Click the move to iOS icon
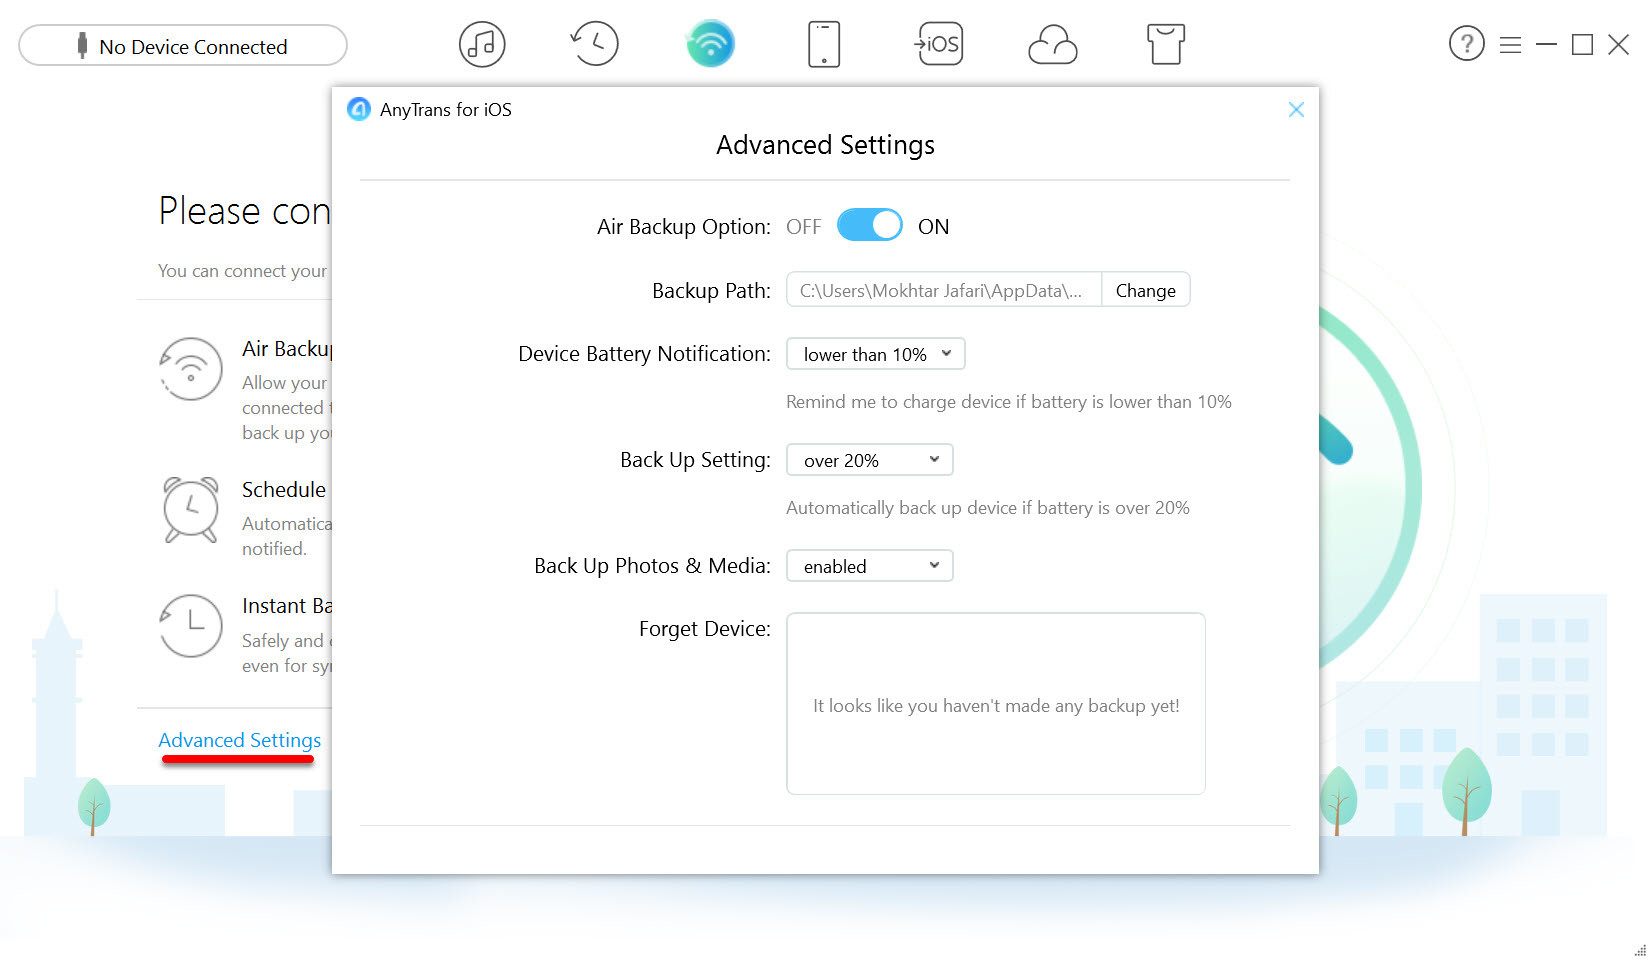Viewport: 1650px width, 960px height. [939, 45]
